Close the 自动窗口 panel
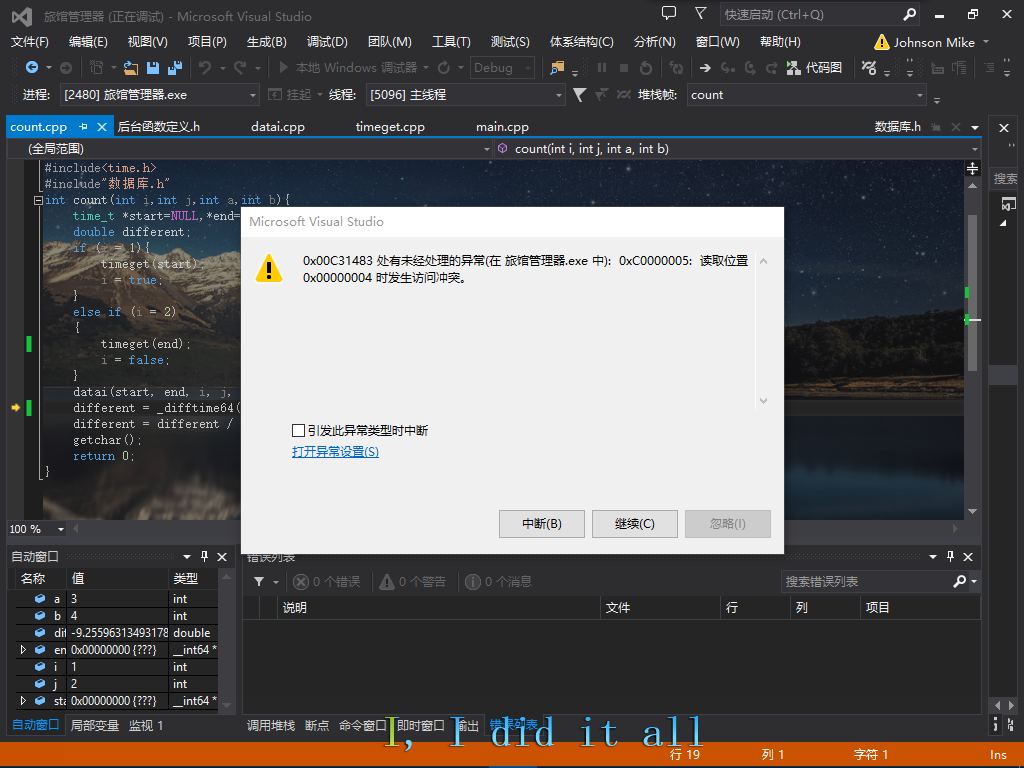This screenshot has height=768, width=1024. pyautogui.click(x=222, y=556)
